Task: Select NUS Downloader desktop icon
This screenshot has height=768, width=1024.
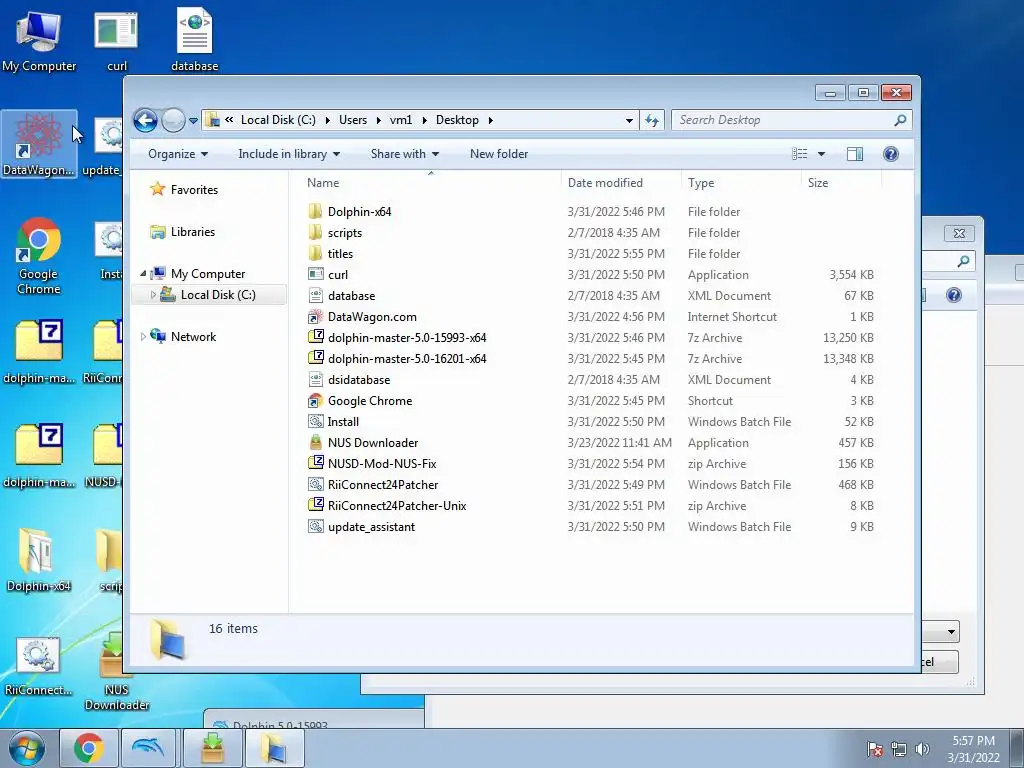Action: tap(117, 671)
